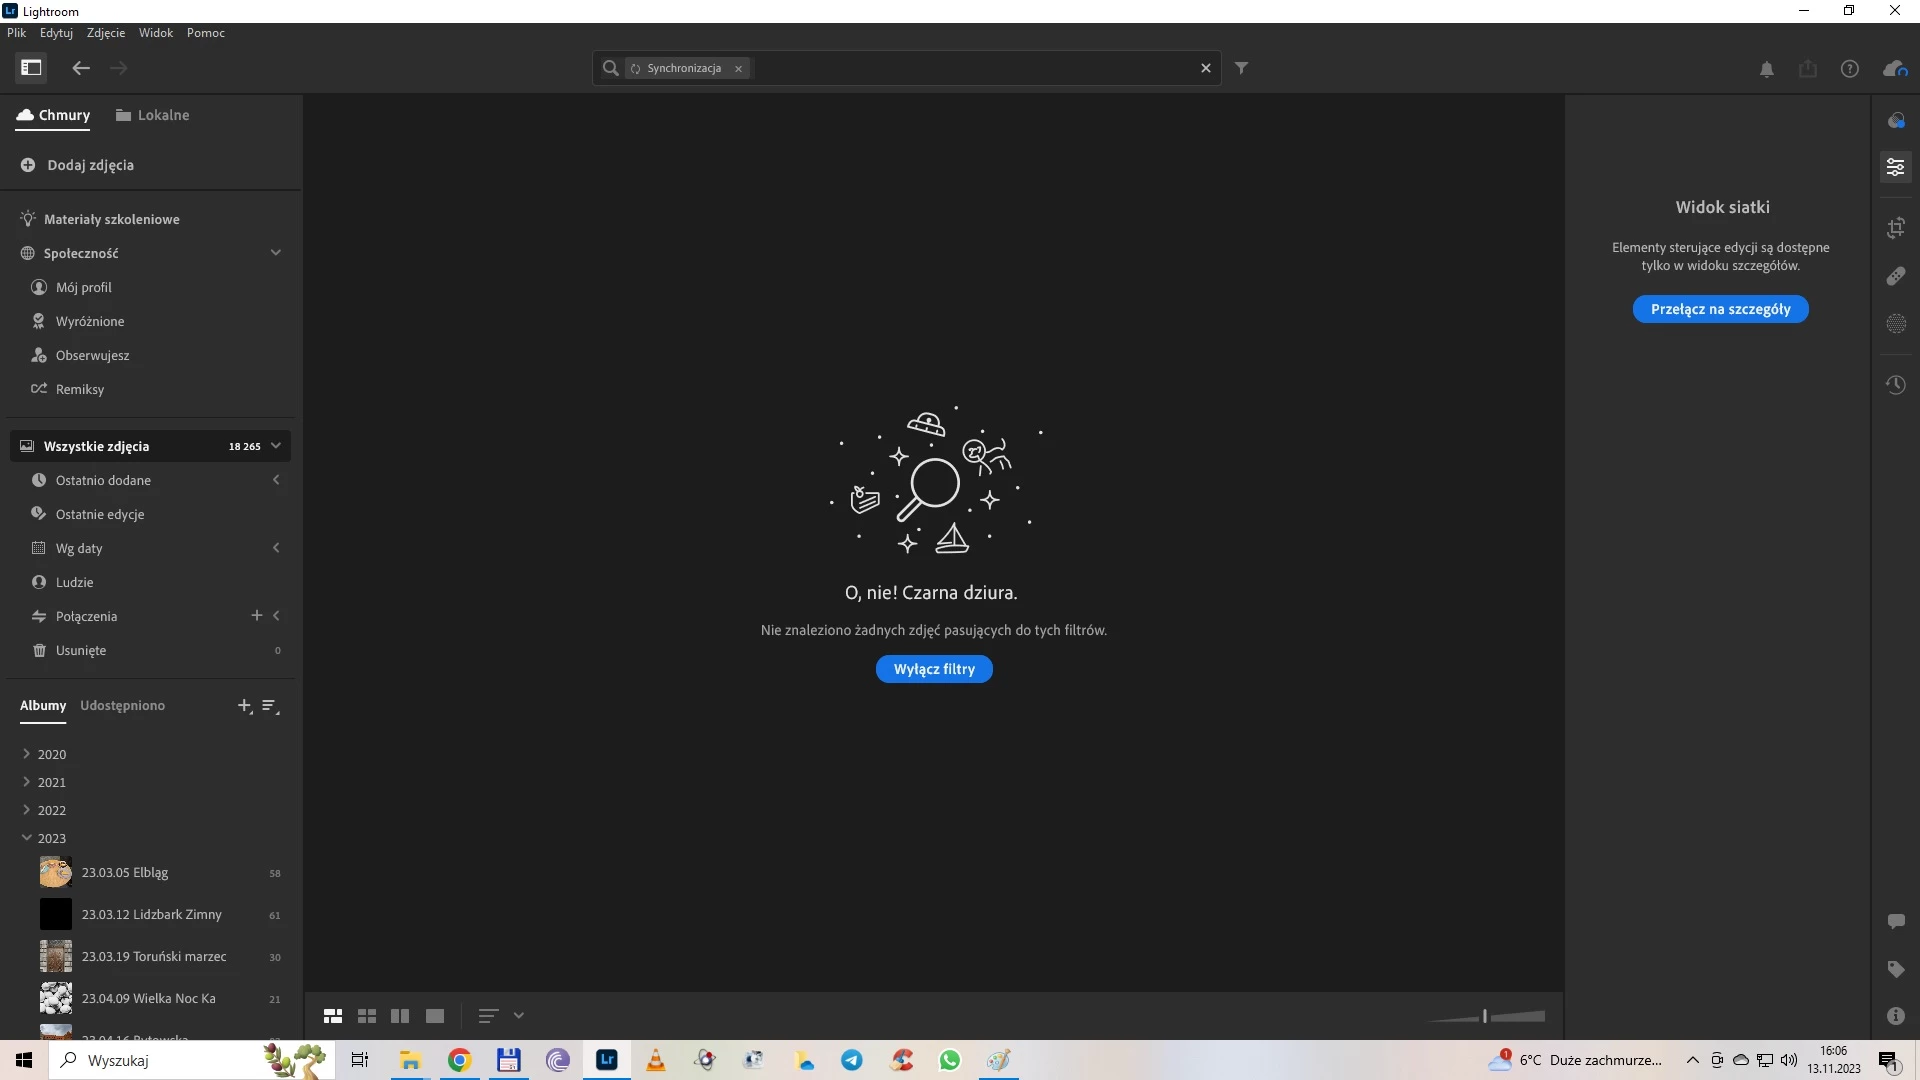Expand the 2021 album folder
Viewport: 1920px width, 1080px height.
pos(27,782)
